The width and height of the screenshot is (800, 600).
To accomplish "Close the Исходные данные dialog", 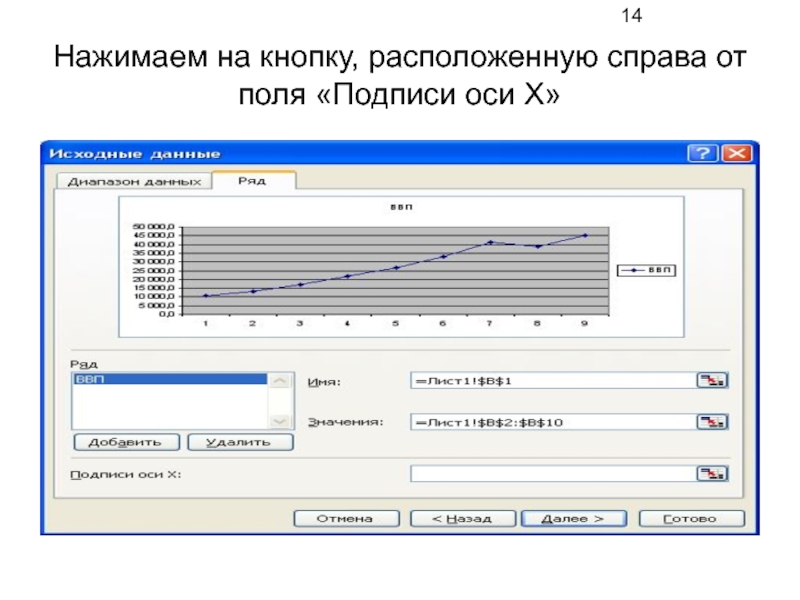I will (737, 153).
